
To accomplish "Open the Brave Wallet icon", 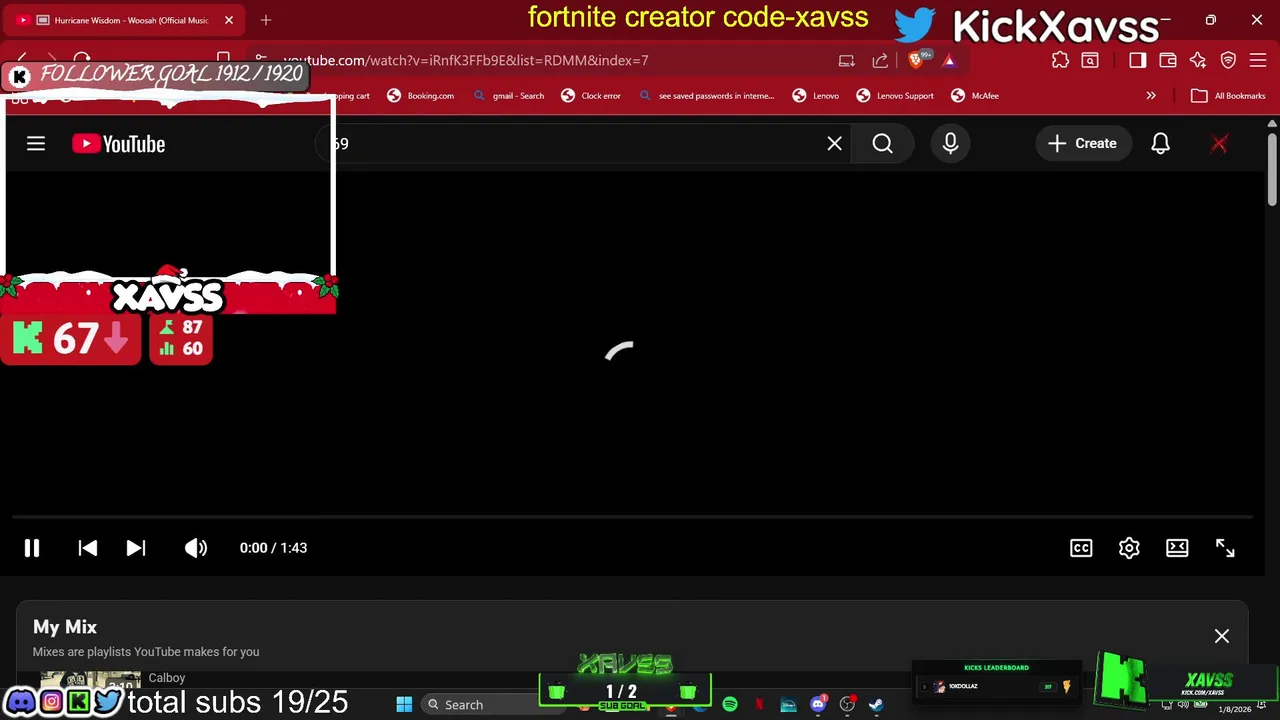I will click(x=1167, y=61).
